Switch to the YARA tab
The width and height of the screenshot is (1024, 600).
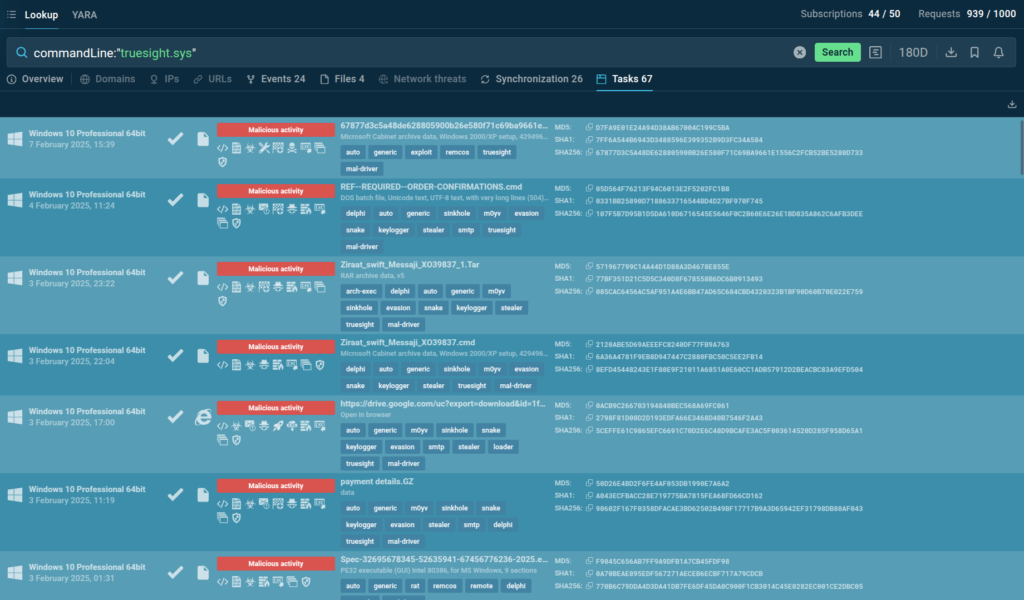pos(84,15)
